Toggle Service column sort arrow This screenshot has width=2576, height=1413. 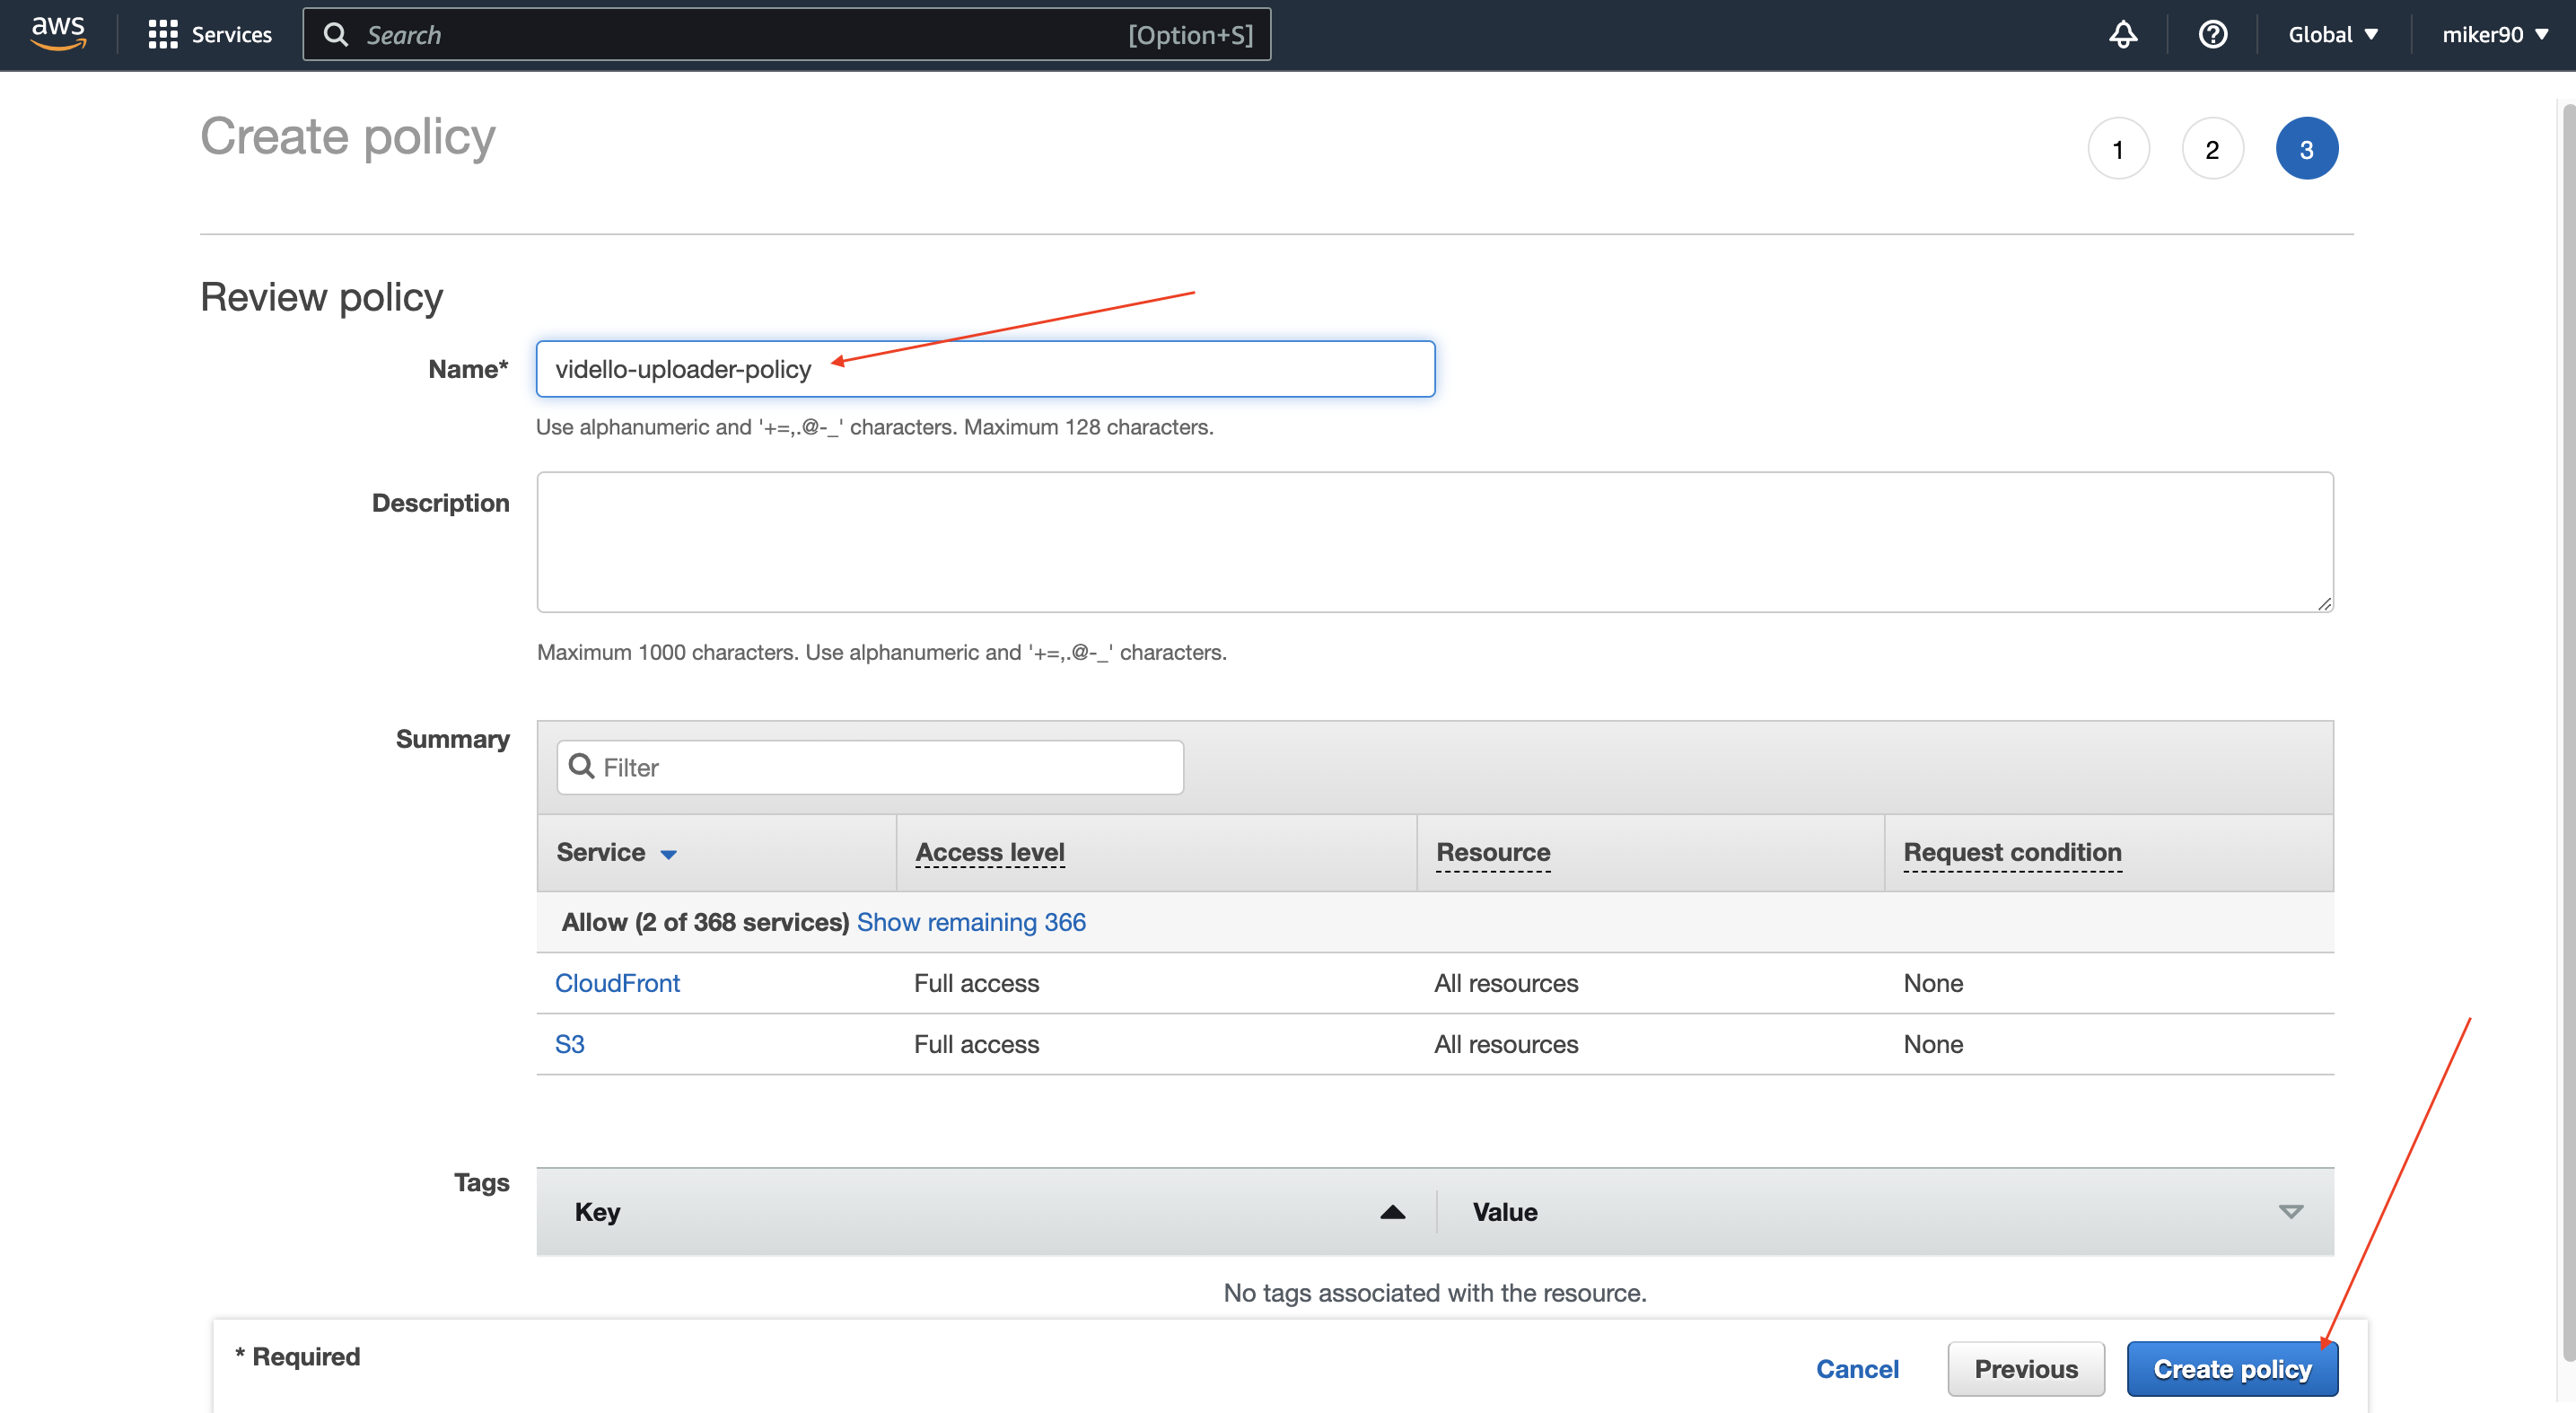(x=669, y=853)
